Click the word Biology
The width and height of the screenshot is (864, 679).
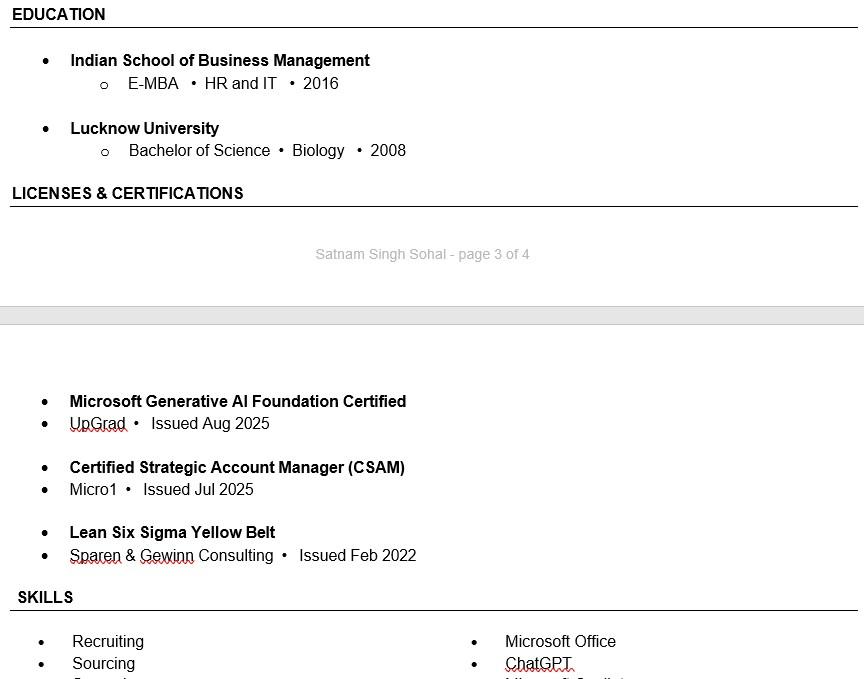[318, 151]
